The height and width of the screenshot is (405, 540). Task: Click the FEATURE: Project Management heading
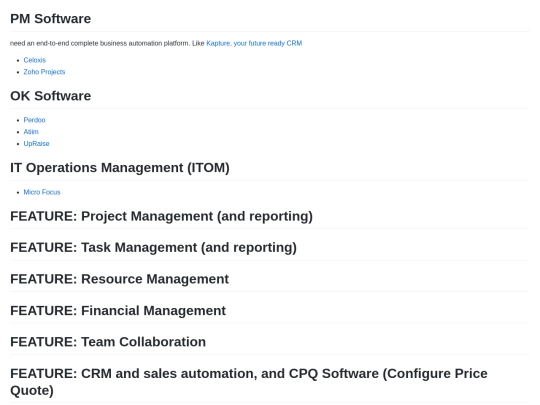point(162,216)
